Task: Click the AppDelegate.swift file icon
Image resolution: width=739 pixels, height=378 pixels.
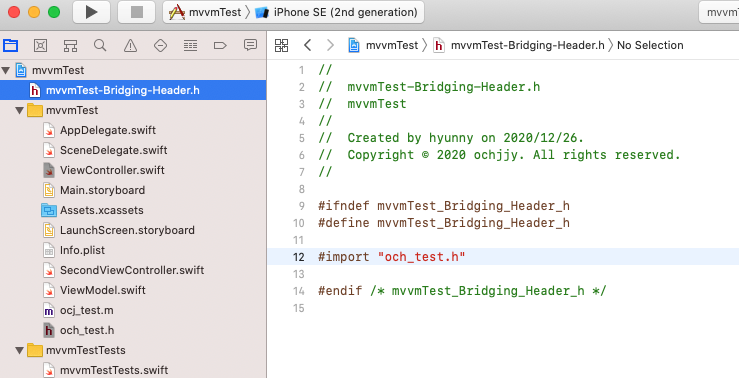Action: [x=49, y=131]
